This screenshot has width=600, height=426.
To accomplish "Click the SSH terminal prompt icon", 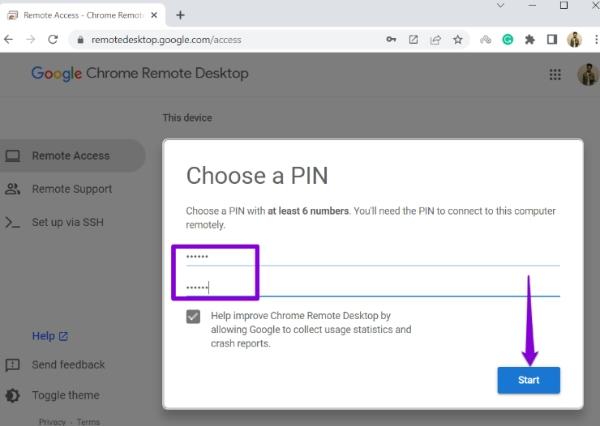I will coord(13,222).
